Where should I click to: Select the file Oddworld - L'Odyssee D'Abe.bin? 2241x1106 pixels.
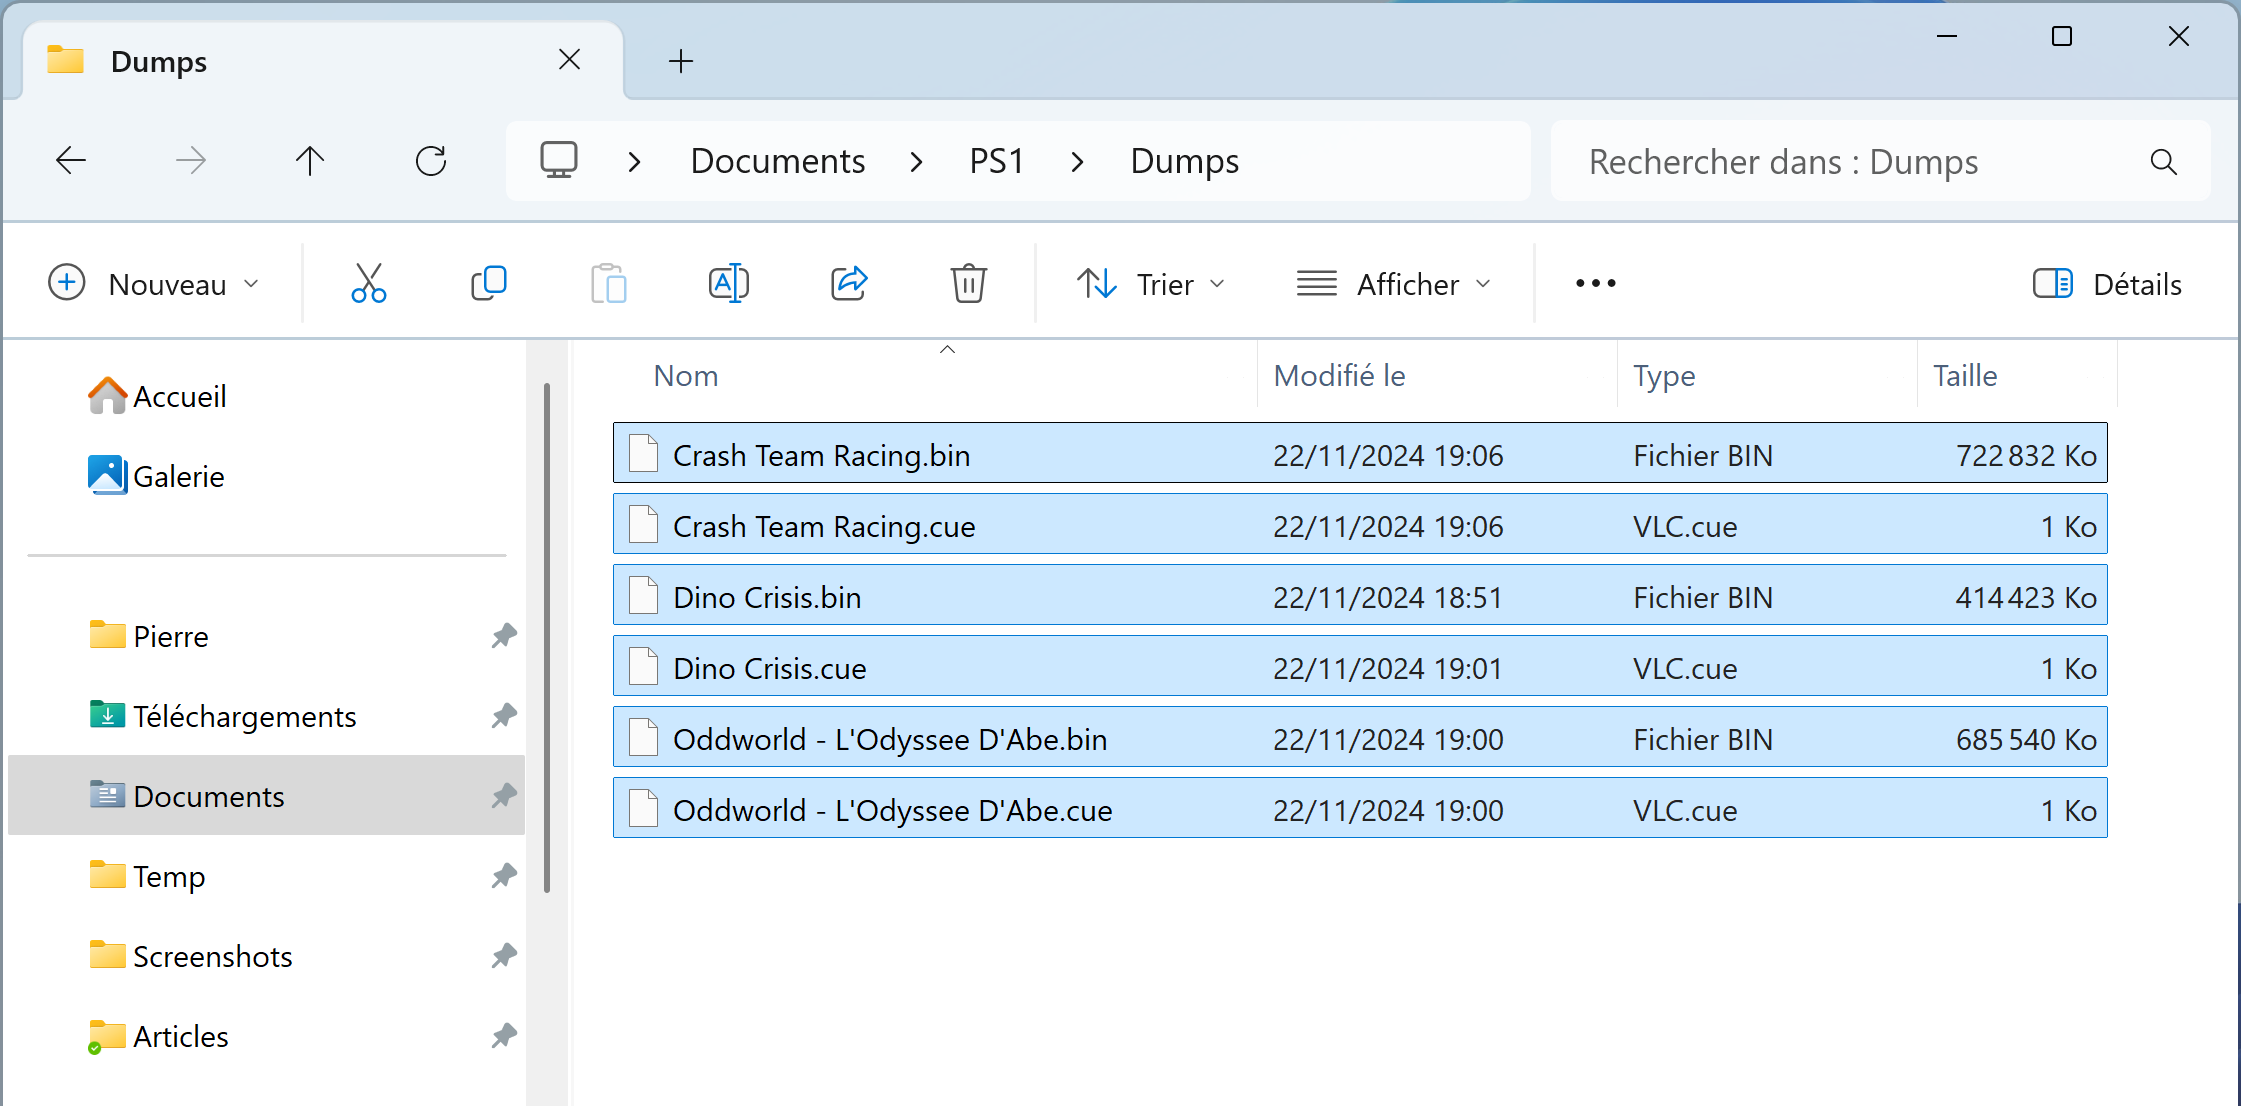coord(1360,737)
